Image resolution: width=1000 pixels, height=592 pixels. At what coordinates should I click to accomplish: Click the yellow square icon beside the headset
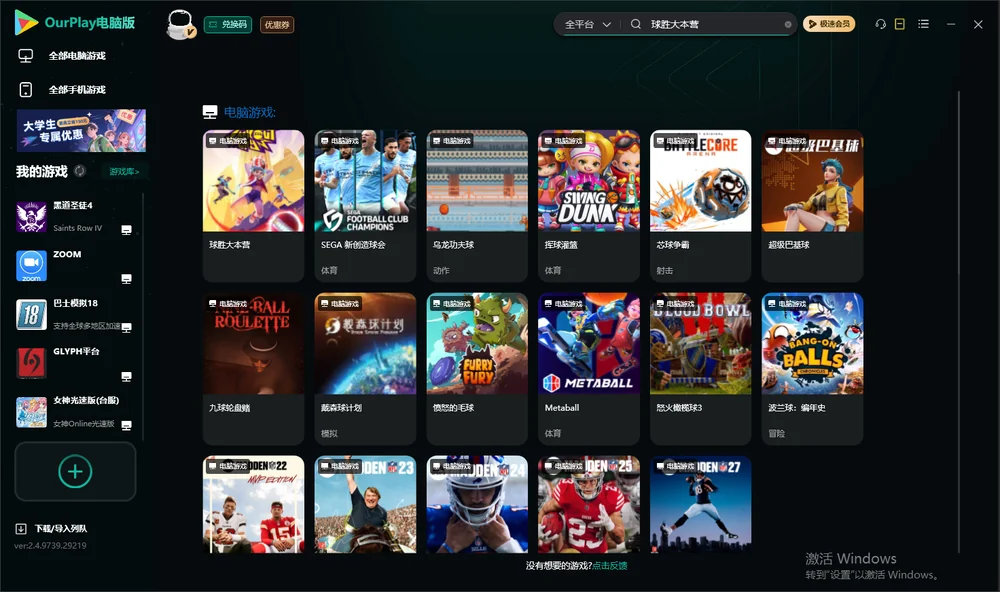(x=900, y=24)
